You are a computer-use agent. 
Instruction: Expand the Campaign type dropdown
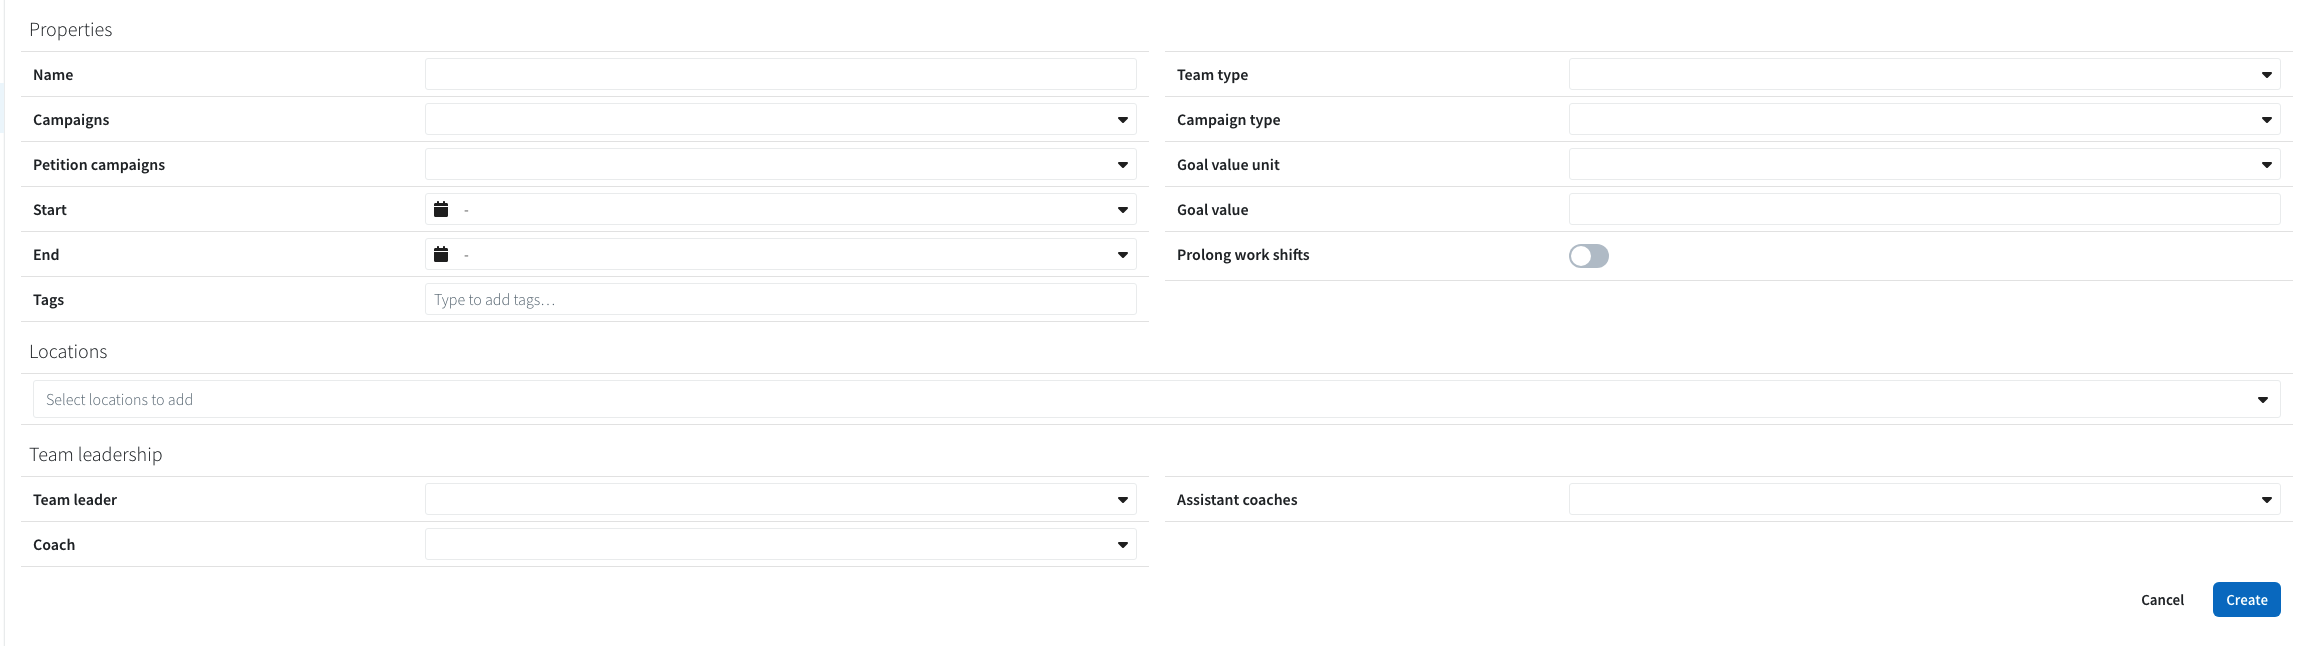(x=1924, y=119)
